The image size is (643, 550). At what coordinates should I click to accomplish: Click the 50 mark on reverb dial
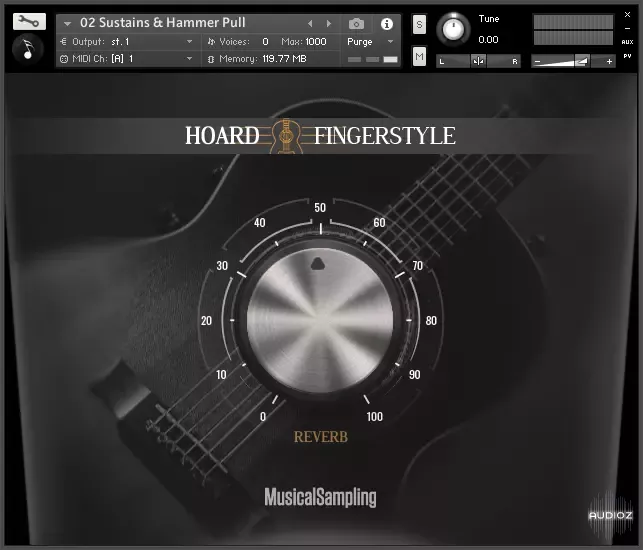point(320,208)
